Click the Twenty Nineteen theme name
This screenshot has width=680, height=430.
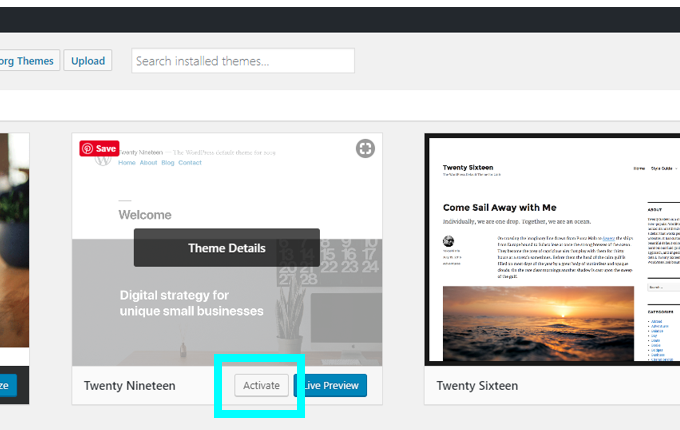(130, 385)
